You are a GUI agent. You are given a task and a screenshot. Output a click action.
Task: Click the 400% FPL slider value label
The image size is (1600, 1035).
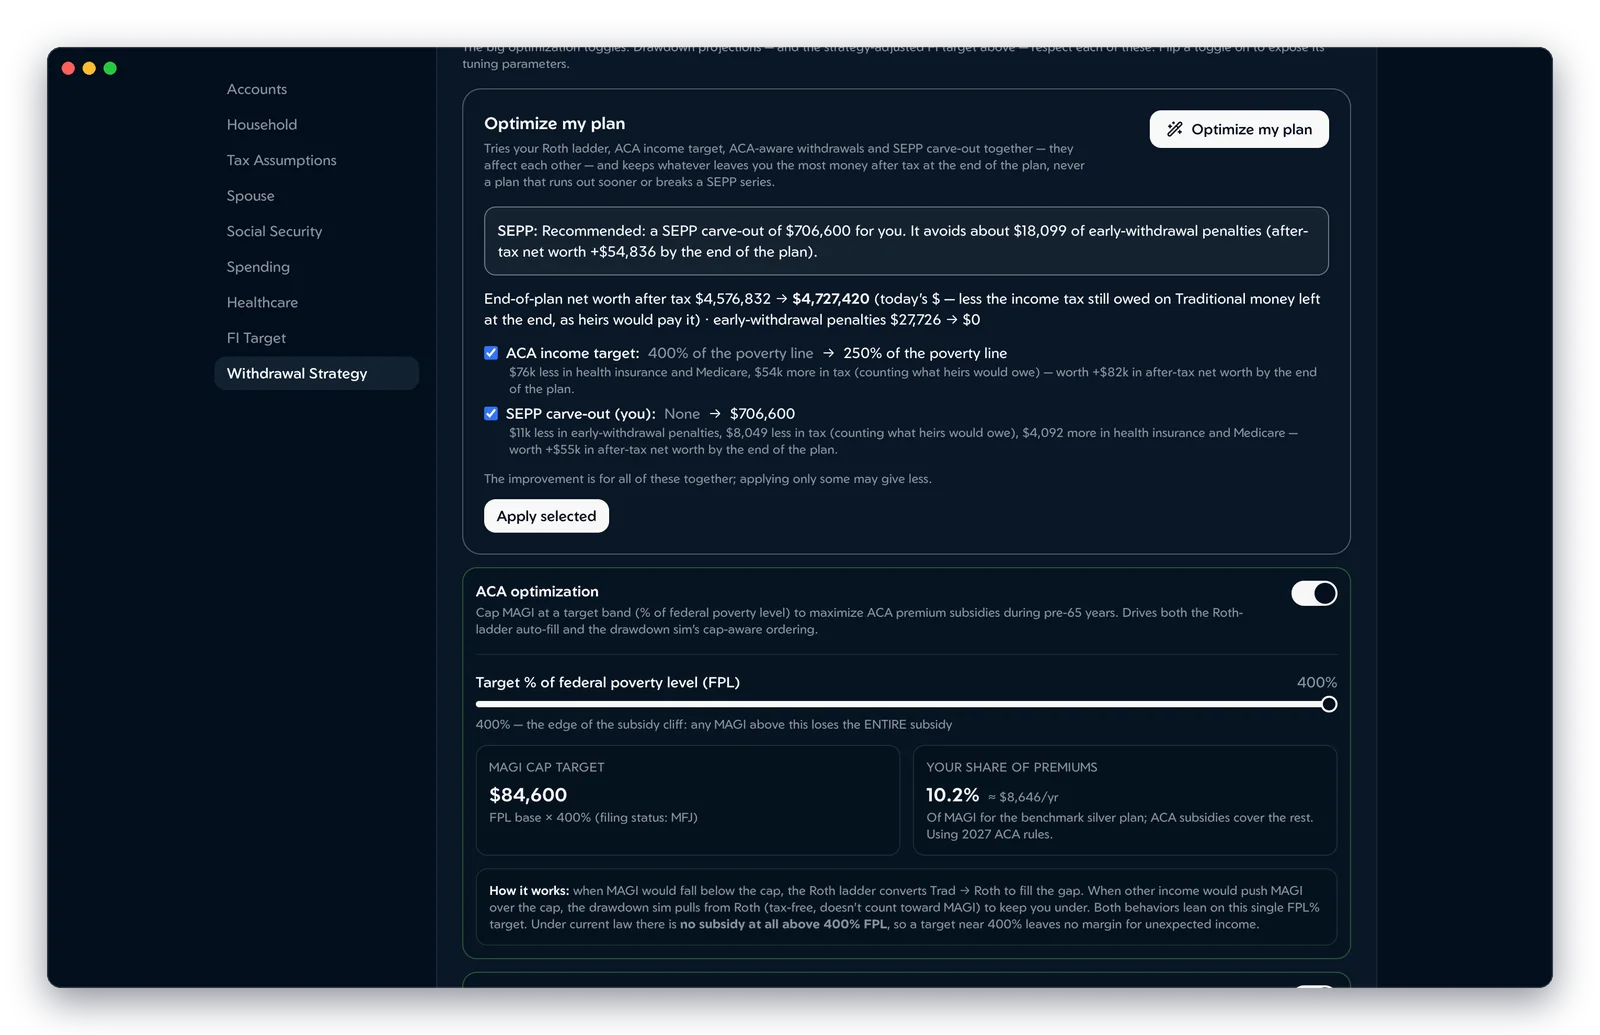[x=1317, y=682]
